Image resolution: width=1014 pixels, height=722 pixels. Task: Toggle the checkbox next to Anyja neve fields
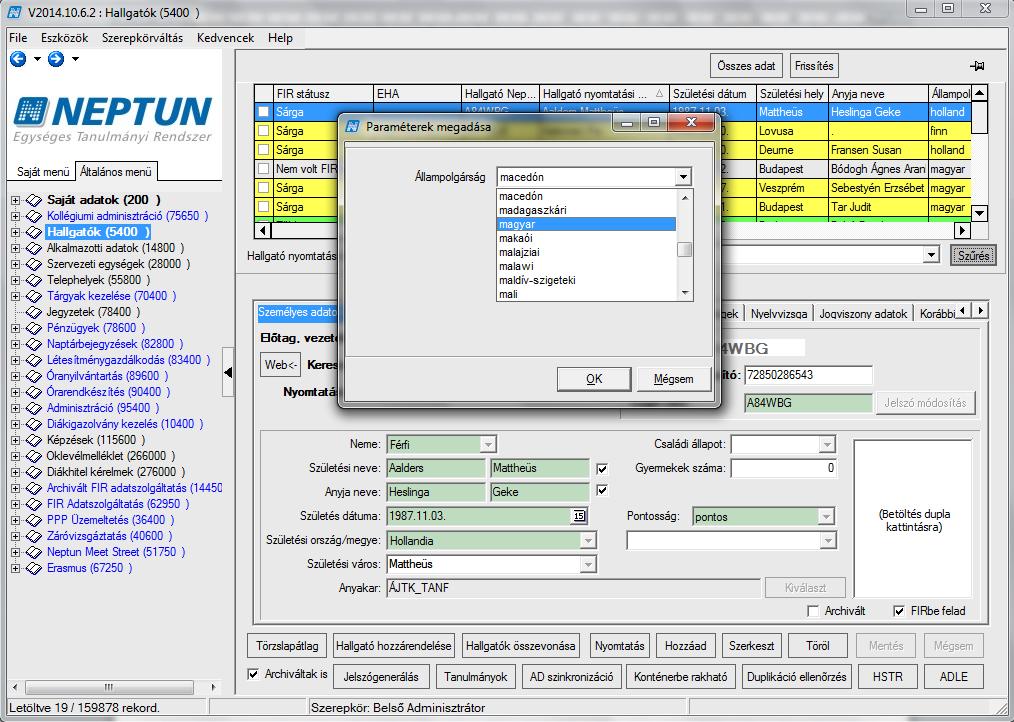602,490
